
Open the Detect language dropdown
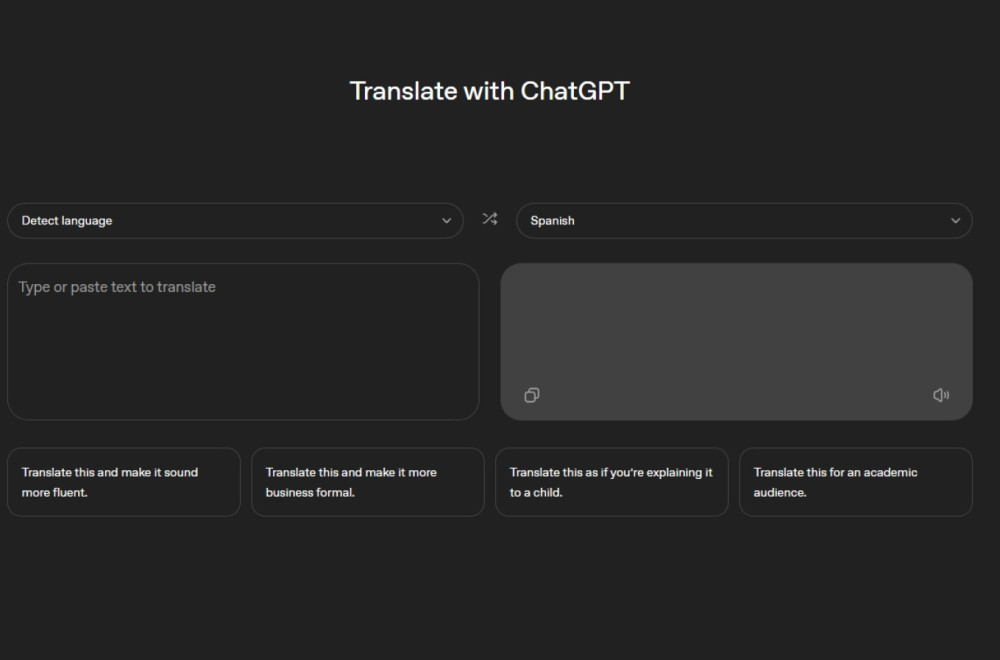235,220
